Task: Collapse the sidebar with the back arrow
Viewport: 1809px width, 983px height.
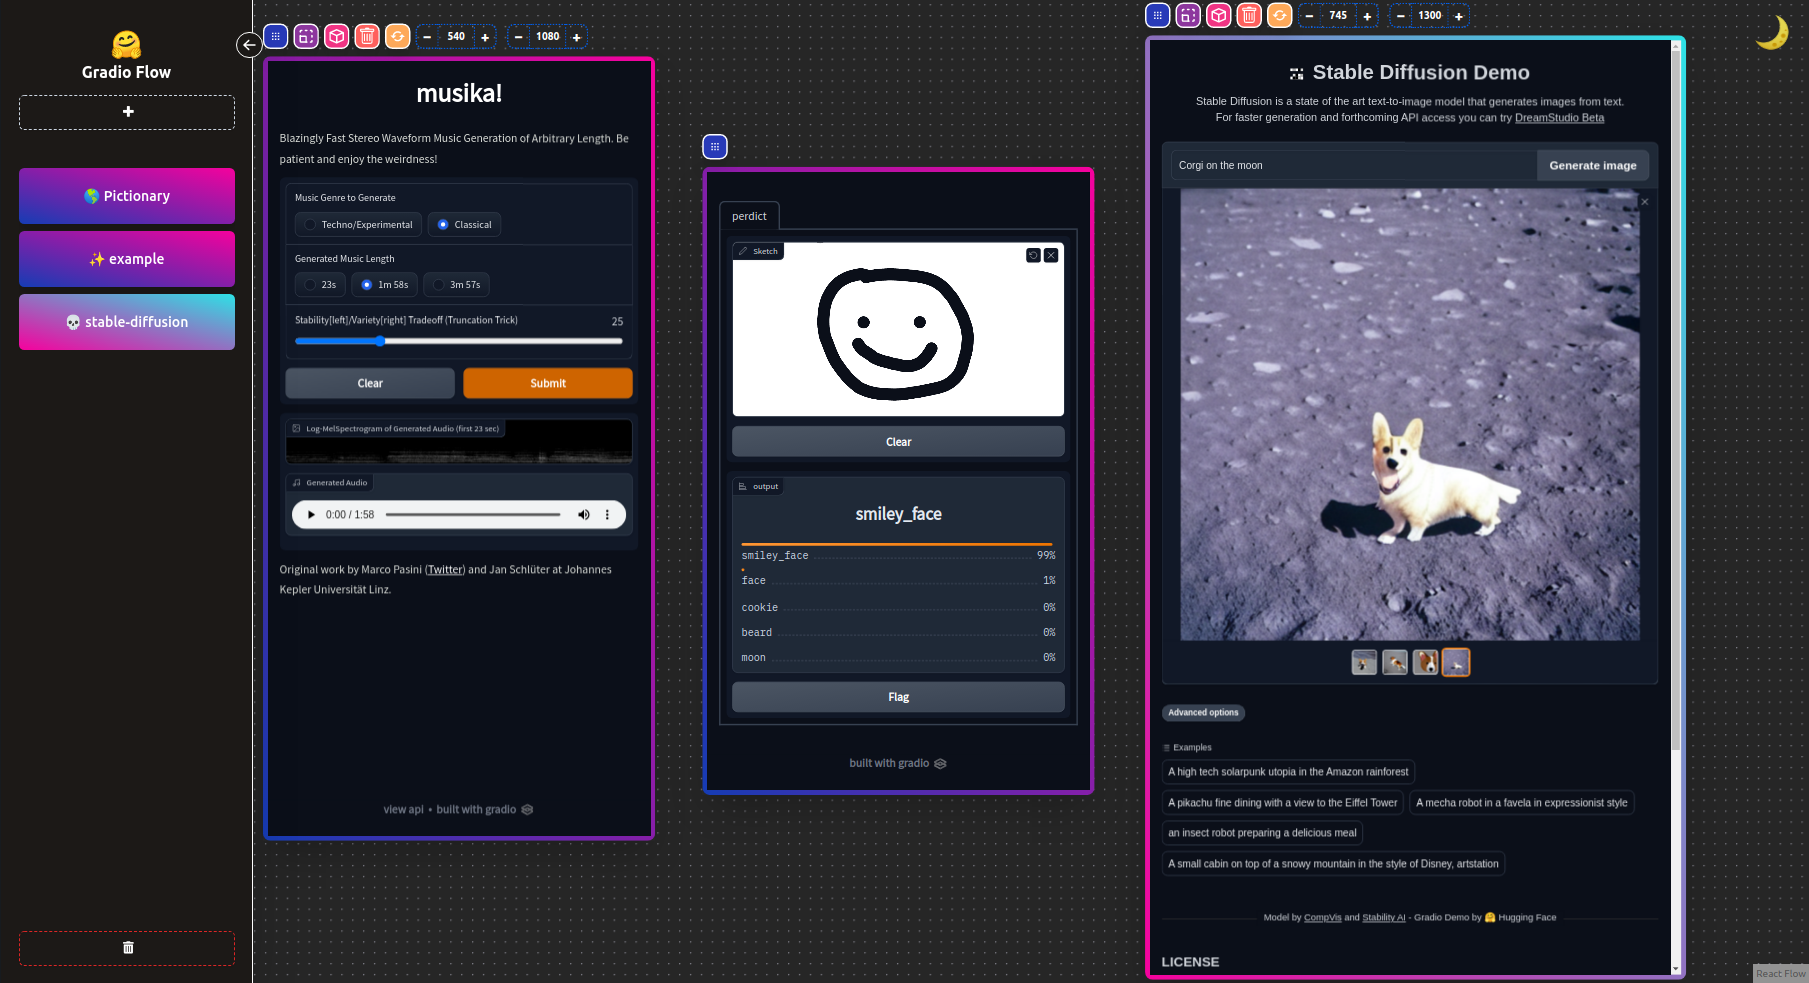Action: tap(249, 44)
